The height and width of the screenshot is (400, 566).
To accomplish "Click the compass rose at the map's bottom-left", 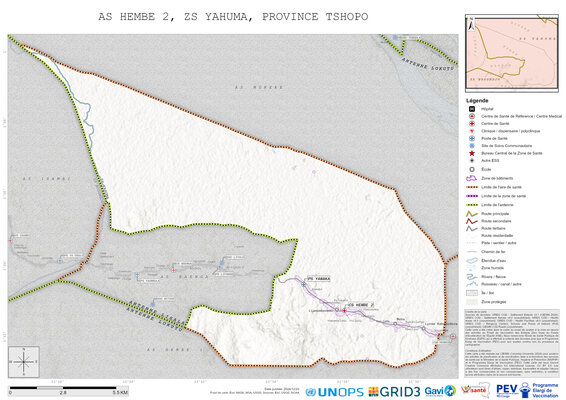I will tap(24, 362).
